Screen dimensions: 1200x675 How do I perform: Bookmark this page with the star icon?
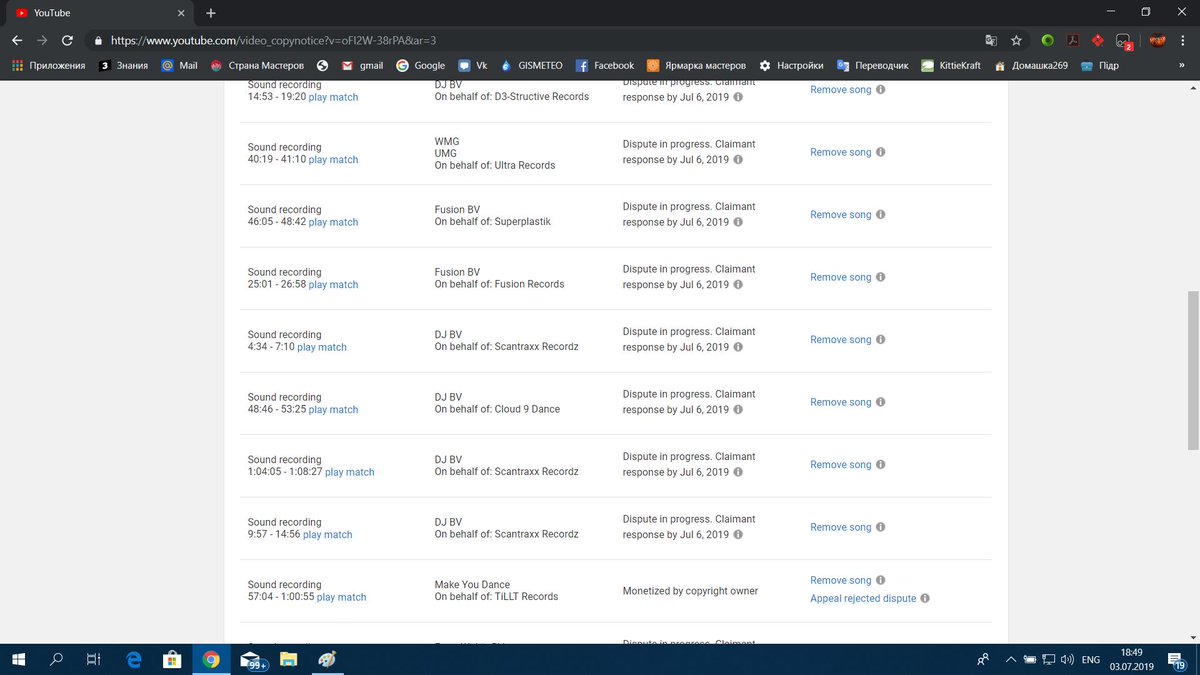pyautogui.click(x=1016, y=41)
